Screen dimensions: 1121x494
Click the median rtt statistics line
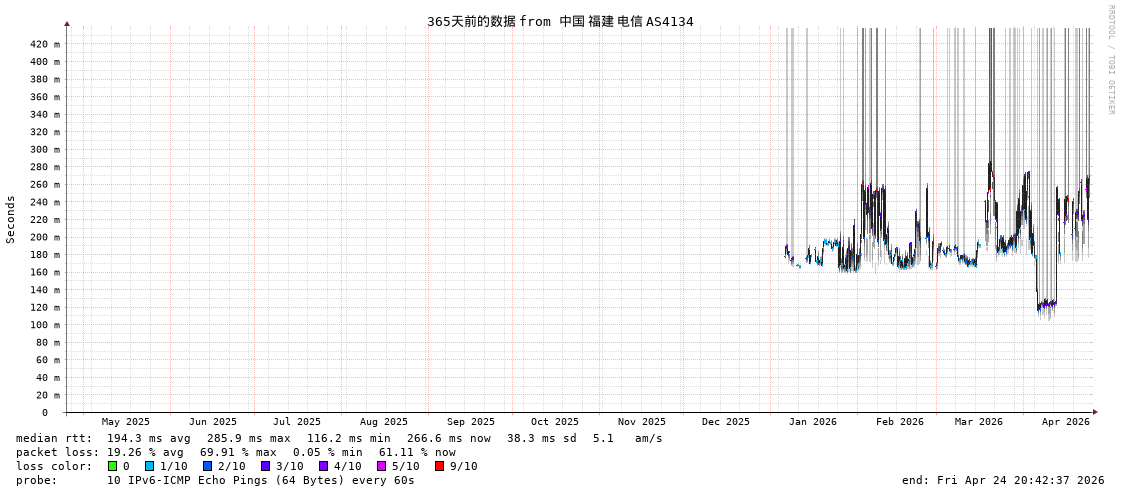(339, 438)
